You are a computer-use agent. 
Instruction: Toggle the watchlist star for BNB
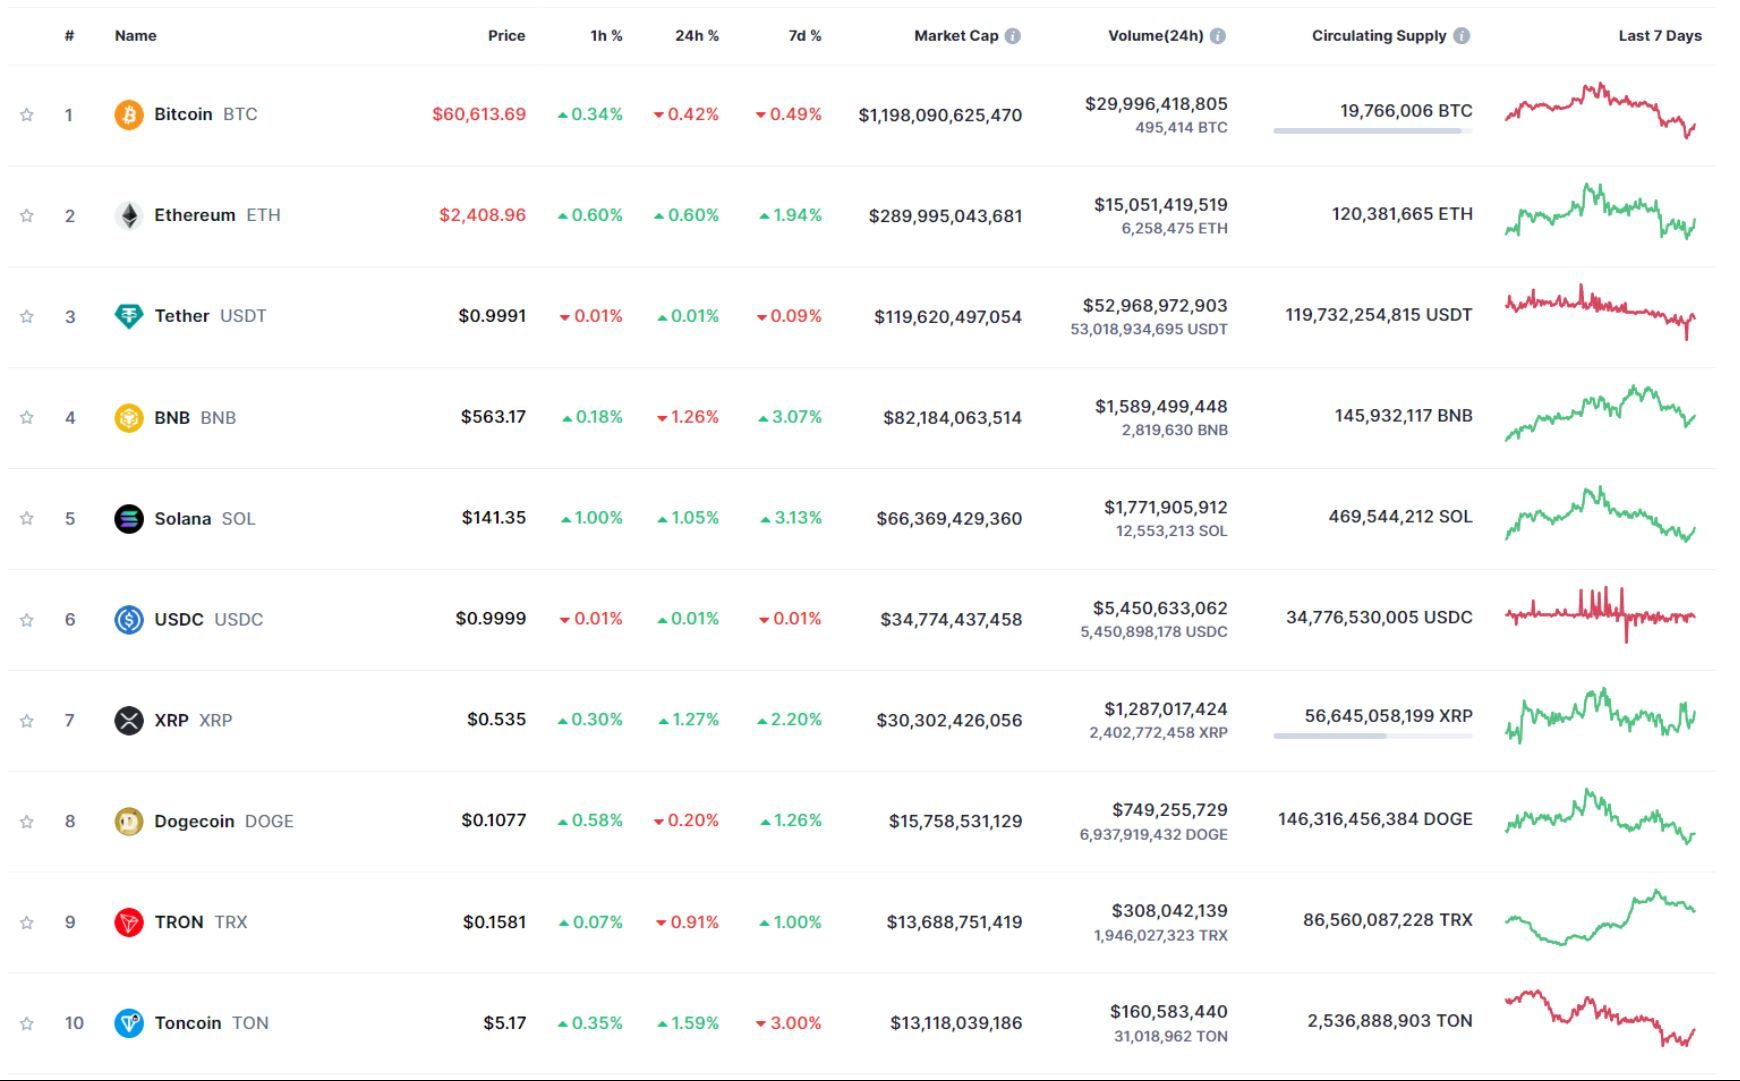click(27, 418)
